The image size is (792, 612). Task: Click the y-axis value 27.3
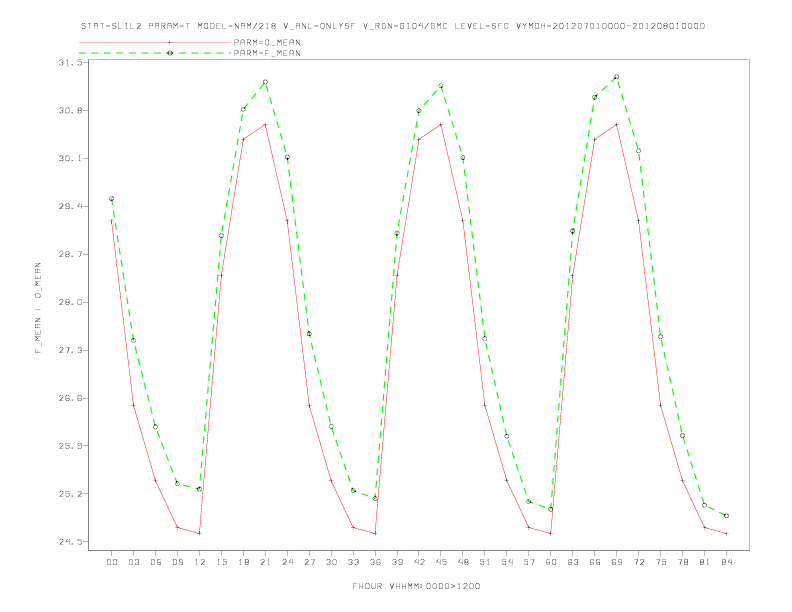[70, 350]
